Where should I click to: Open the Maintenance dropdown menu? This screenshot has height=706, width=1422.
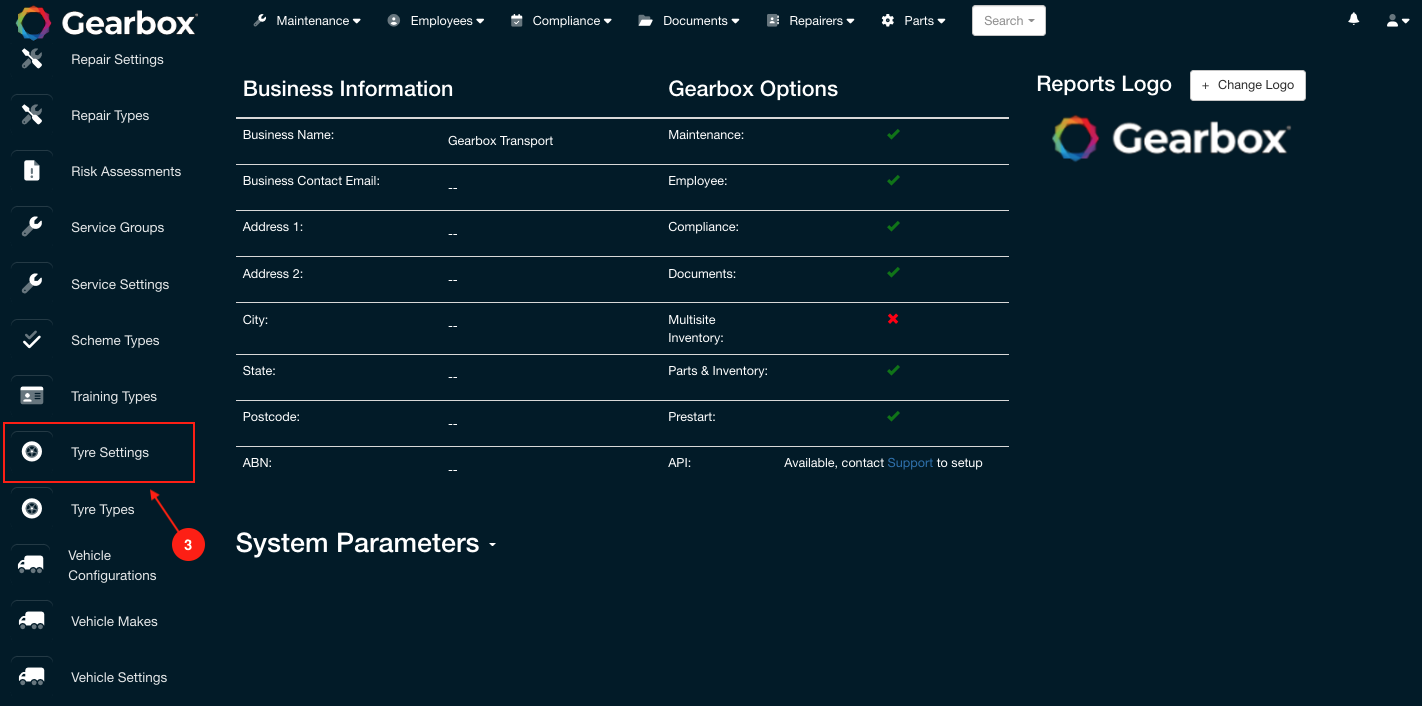point(307,20)
